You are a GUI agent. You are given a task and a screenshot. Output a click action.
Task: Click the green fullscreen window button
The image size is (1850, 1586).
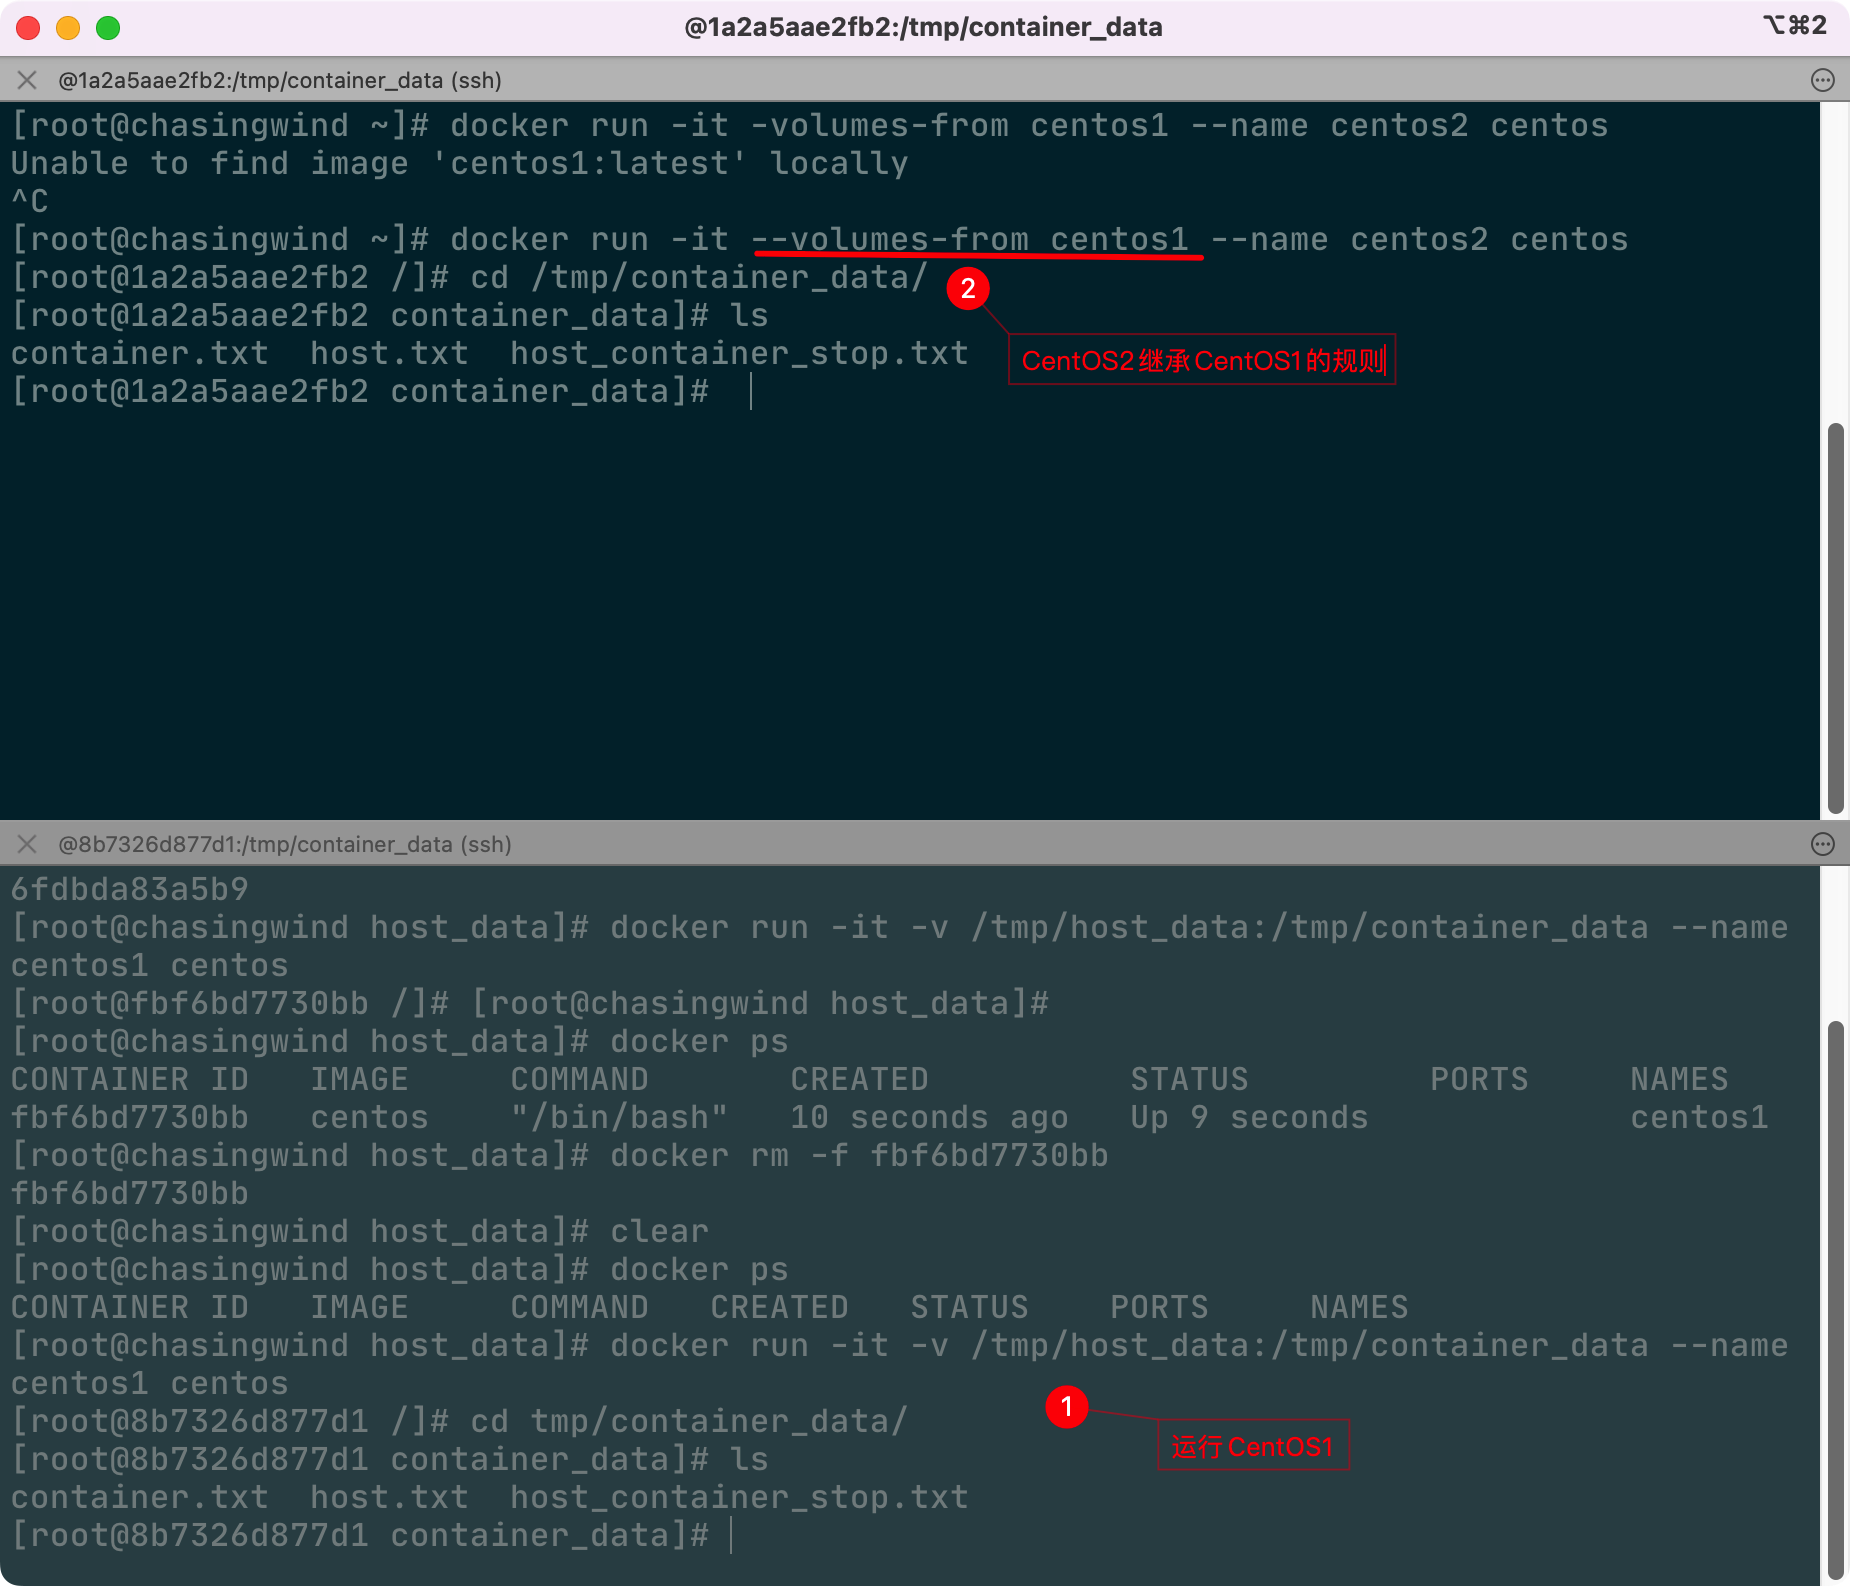pyautogui.click(x=108, y=28)
